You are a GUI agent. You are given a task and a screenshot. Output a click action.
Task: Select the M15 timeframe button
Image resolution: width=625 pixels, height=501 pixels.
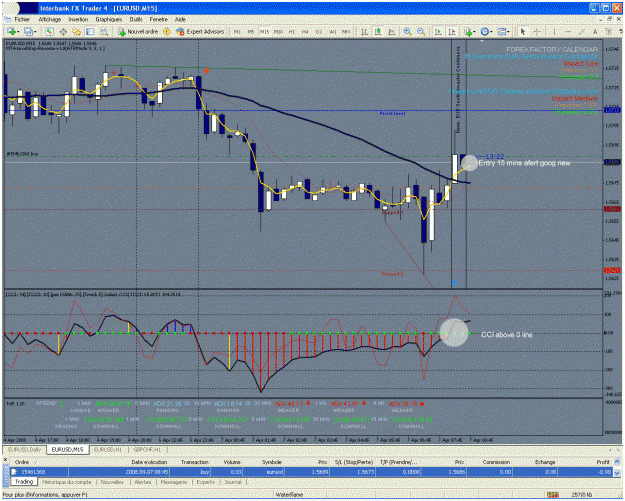coord(264,32)
